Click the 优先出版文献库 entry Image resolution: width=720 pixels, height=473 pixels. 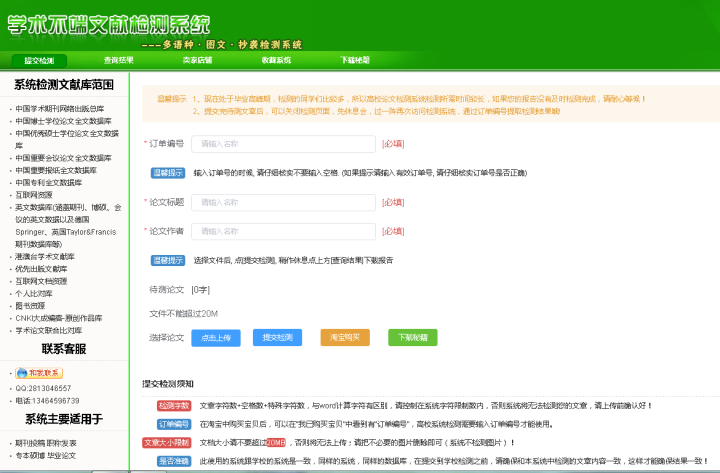pos(41,269)
